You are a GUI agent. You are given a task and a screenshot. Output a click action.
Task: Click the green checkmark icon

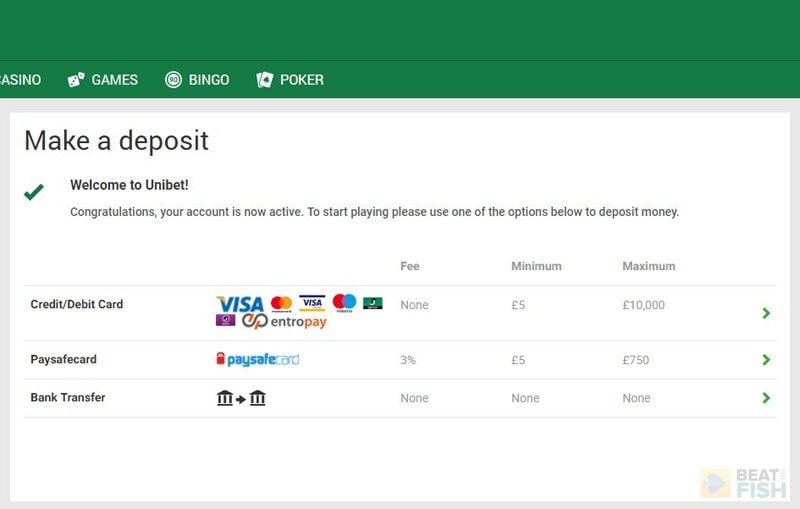click(34, 192)
